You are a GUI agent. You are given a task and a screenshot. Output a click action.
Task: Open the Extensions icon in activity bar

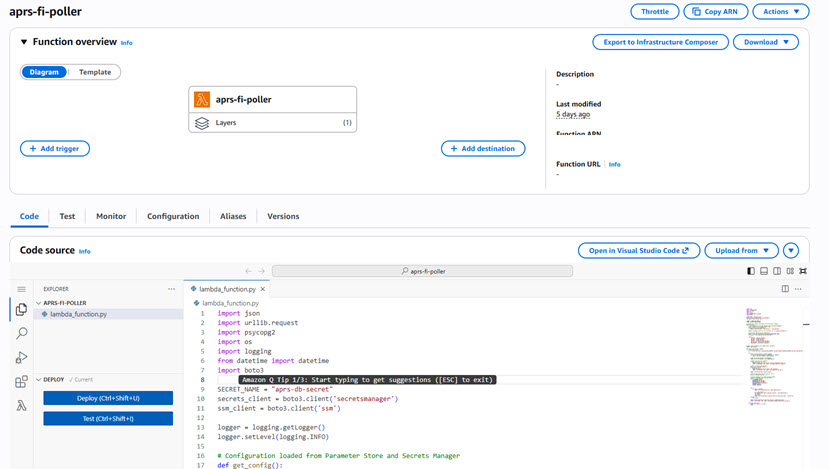21,382
